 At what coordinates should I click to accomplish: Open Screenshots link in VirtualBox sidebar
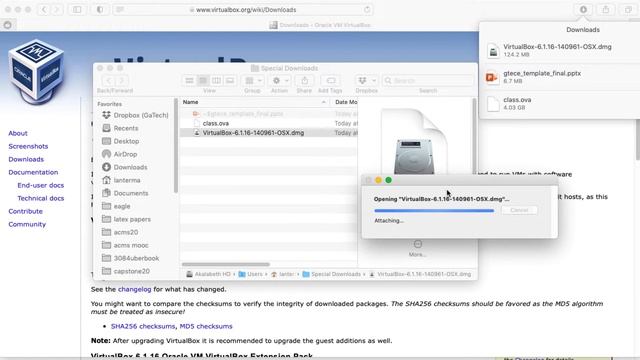coord(28,146)
